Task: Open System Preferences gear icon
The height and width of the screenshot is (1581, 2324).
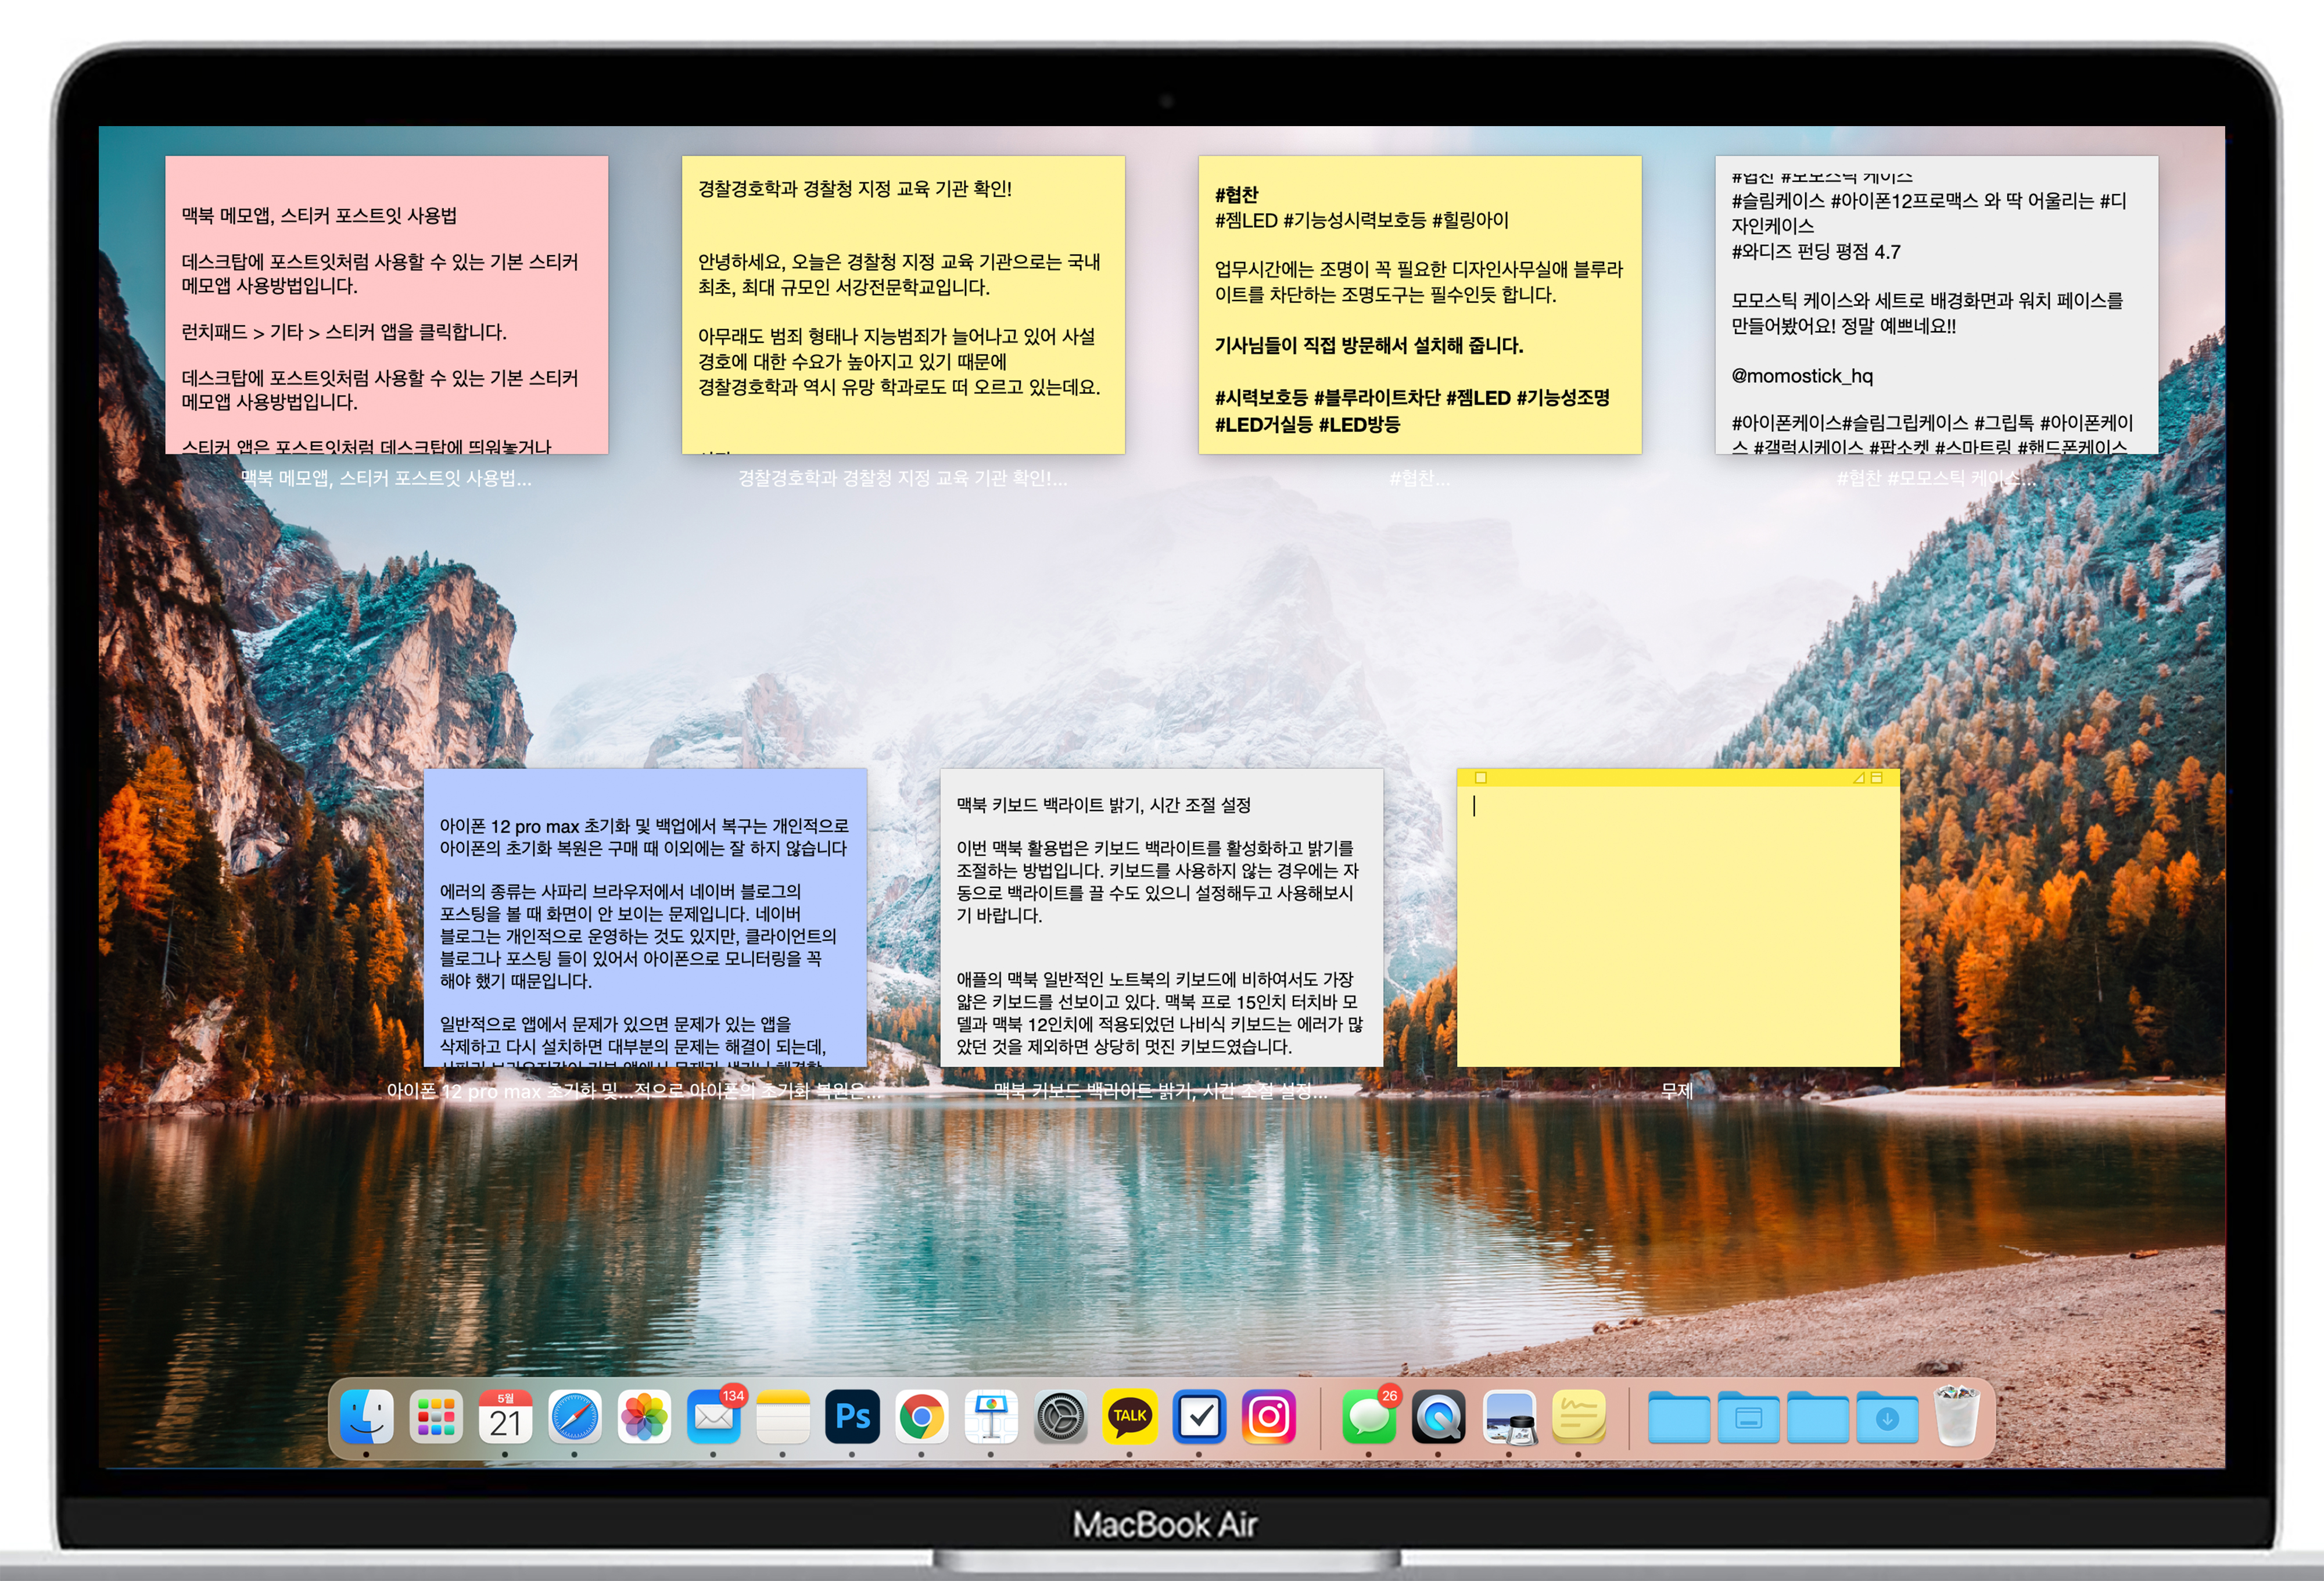Action: click(1061, 1416)
